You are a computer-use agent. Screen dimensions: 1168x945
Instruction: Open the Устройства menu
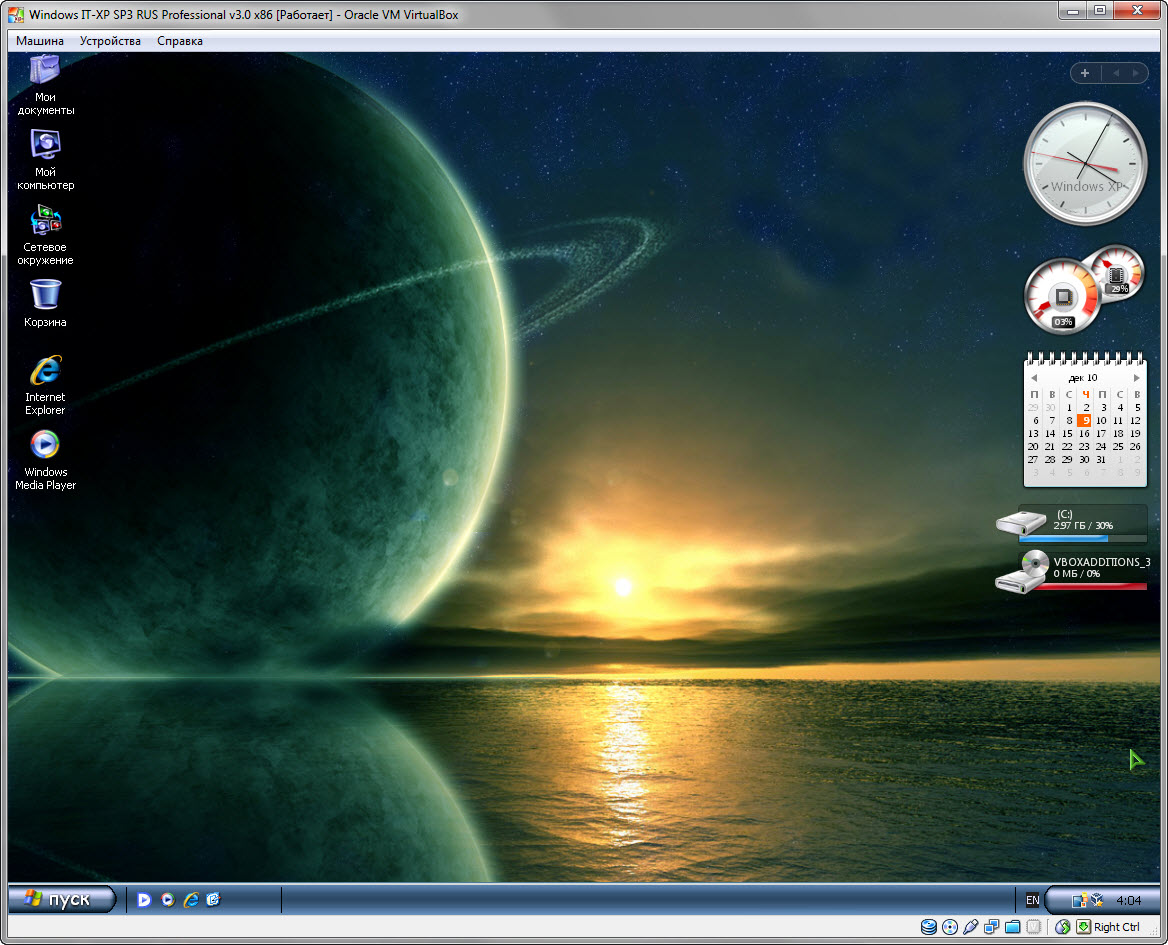click(x=110, y=41)
